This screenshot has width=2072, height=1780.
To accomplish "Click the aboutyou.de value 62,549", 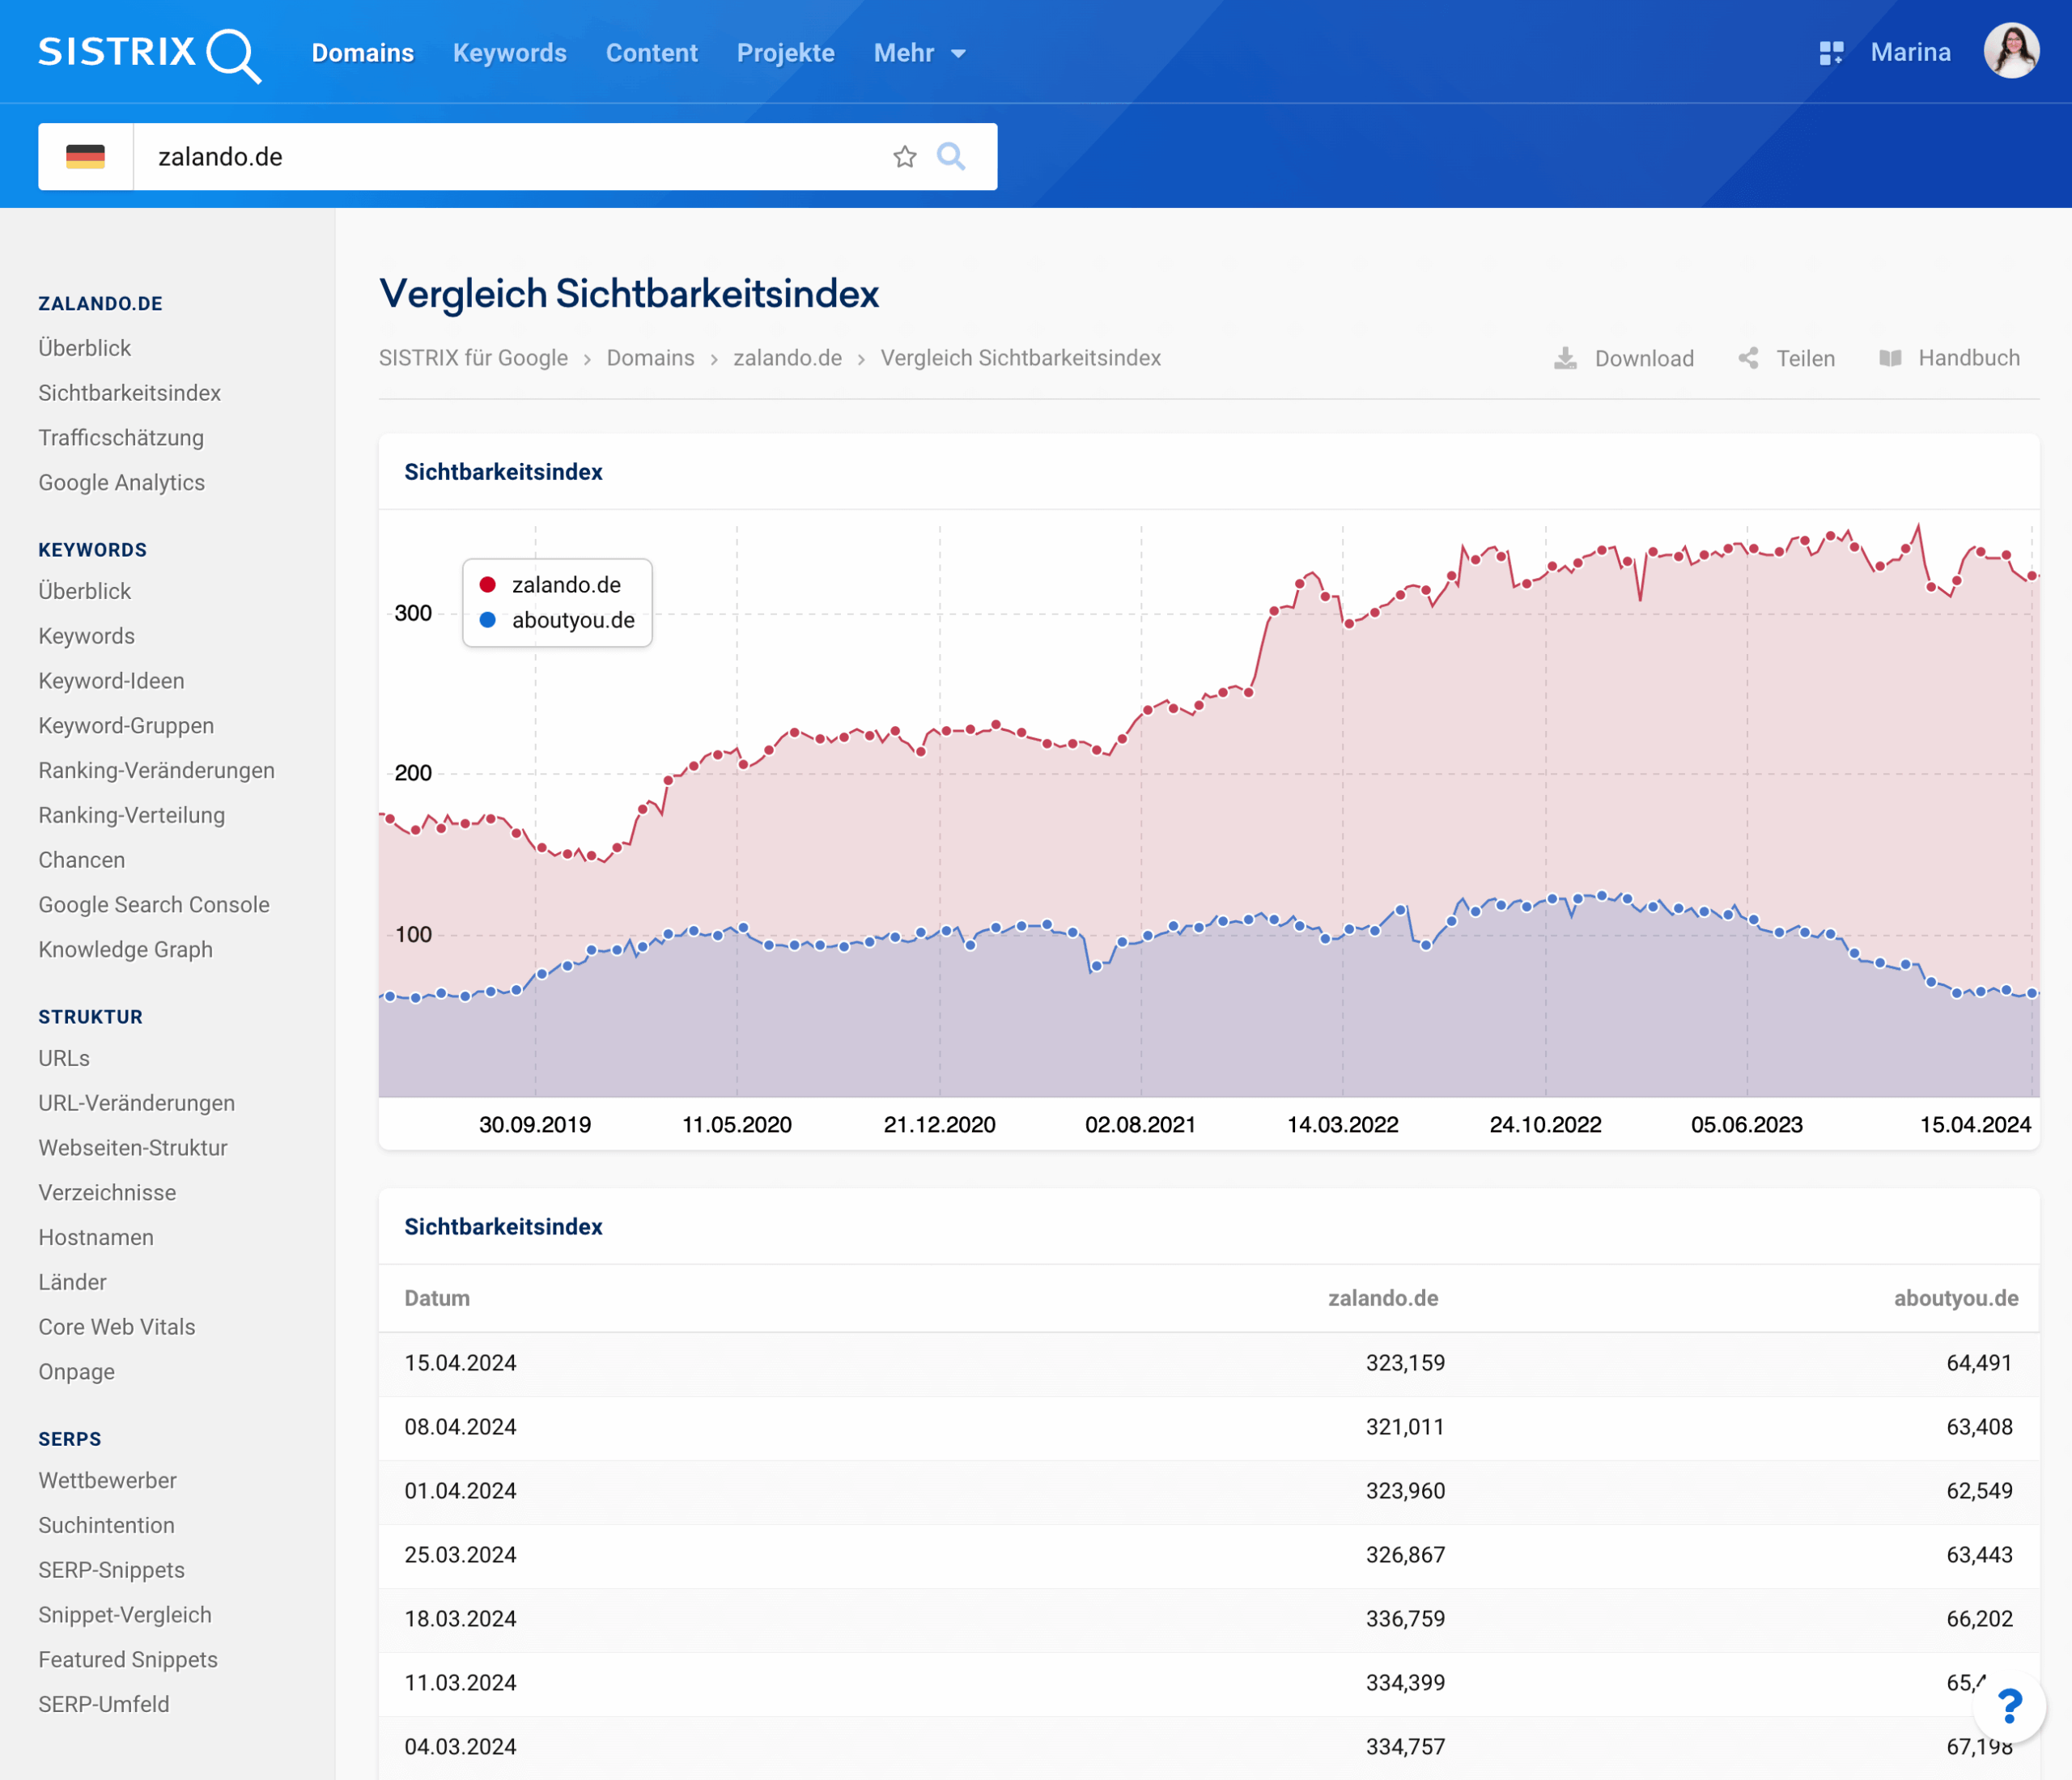I will click(x=1979, y=1491).
